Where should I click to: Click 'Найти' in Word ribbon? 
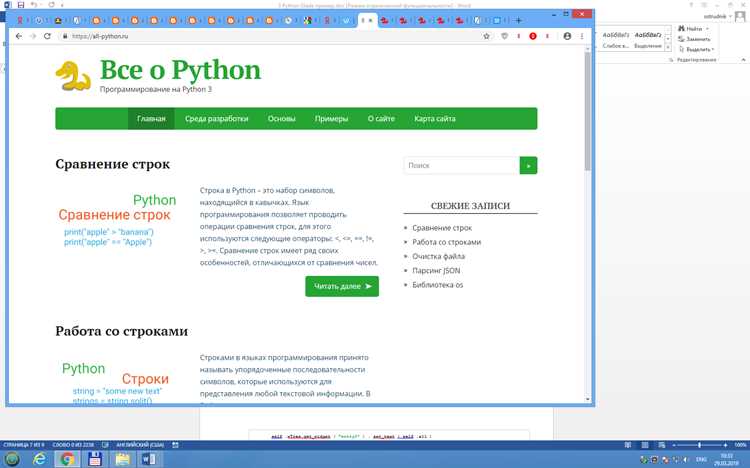(690, 29)
